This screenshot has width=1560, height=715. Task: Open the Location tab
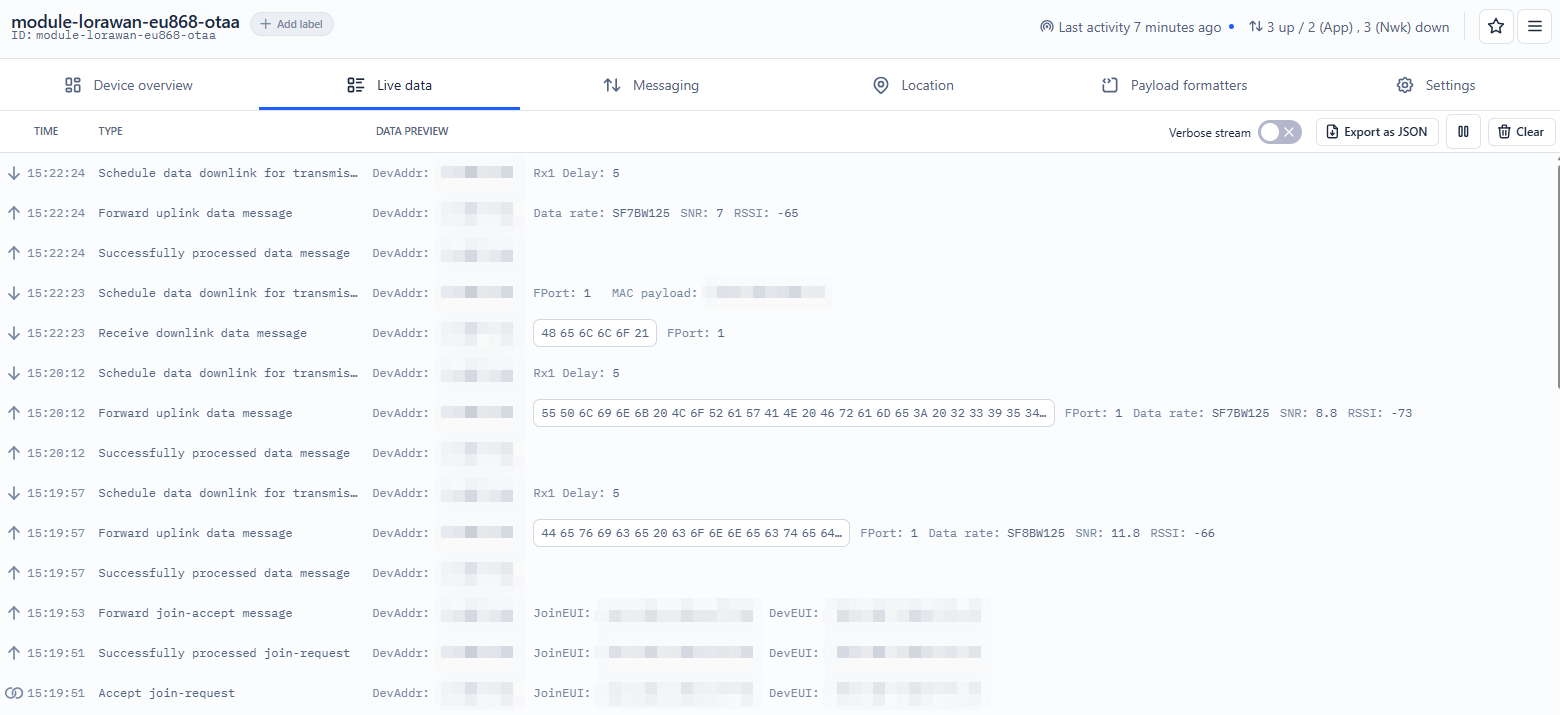click(x=913, y=86)
